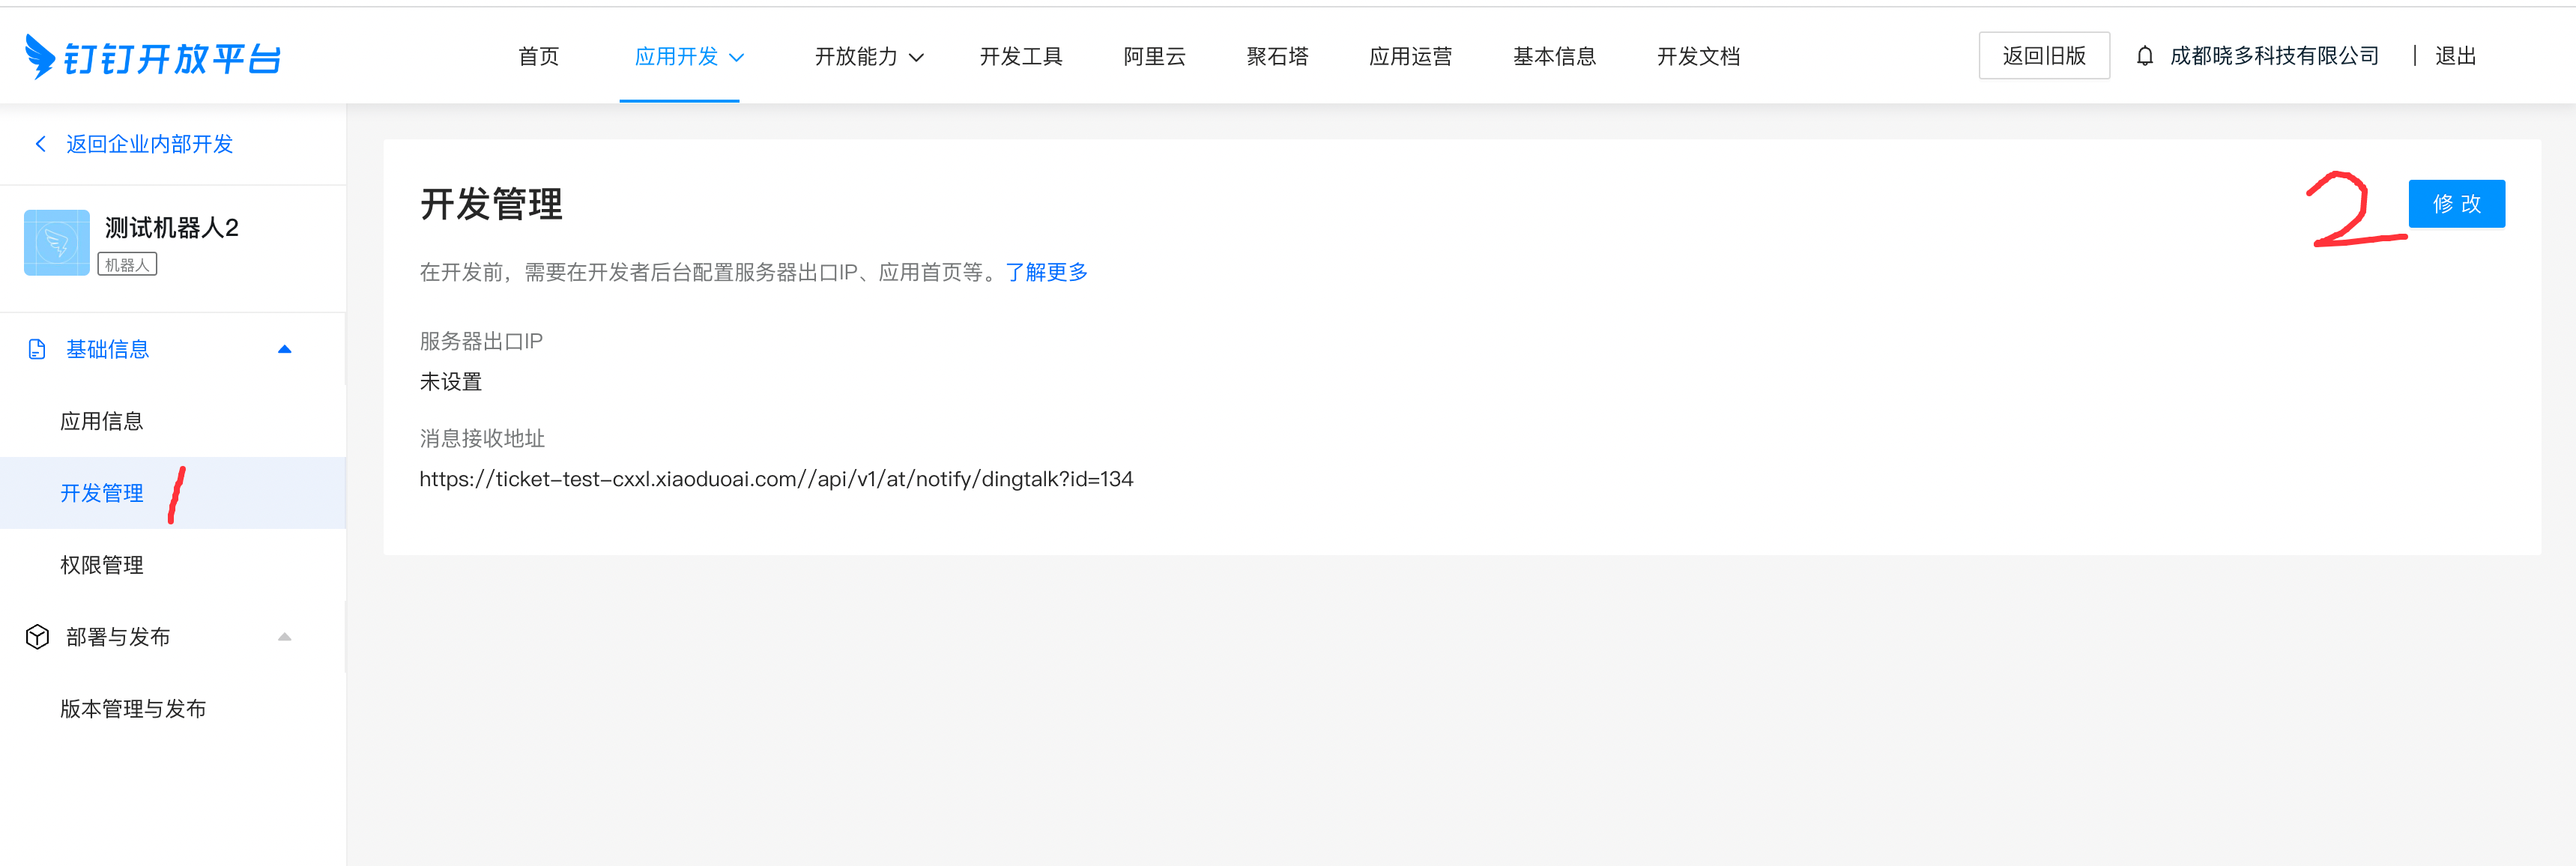Open the 开放能力 dropdown chevron
2576x866 pixels.
(916, 57)
